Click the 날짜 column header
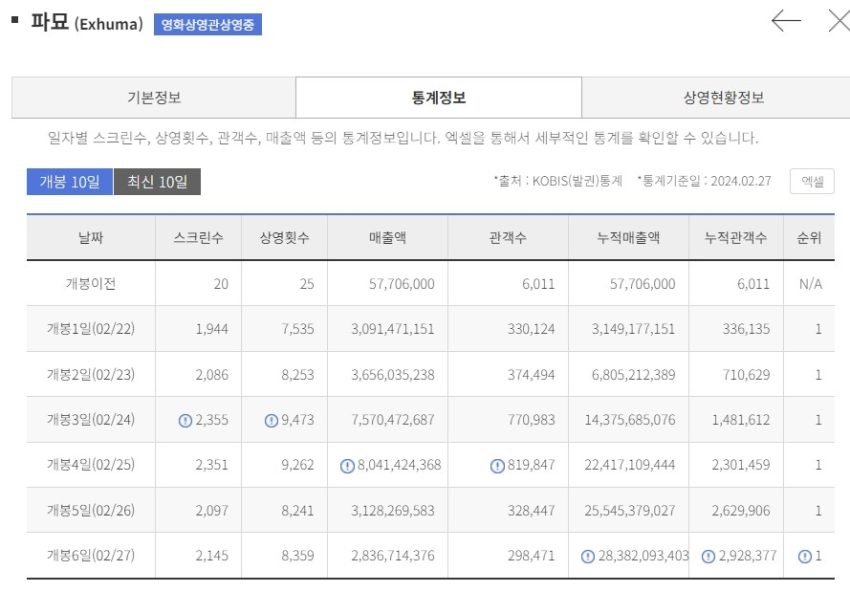The width and height of the screenshot is (850, 592). pyautogui.click(x=91, y=237)
